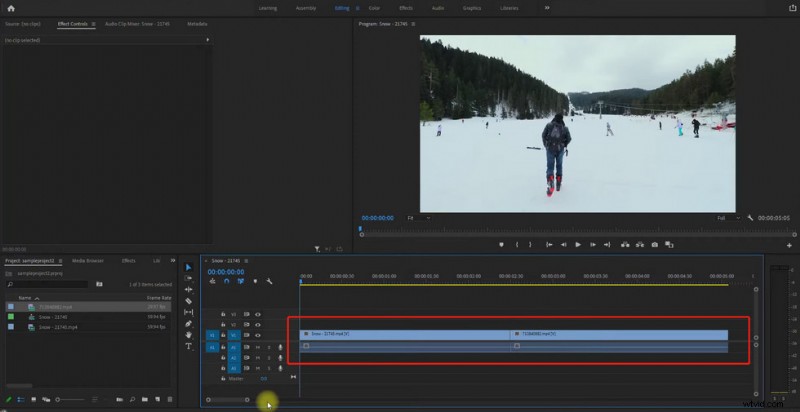Screen dimensions: 800x412
Task: Select the Slip tool
Action: point(188,312)
